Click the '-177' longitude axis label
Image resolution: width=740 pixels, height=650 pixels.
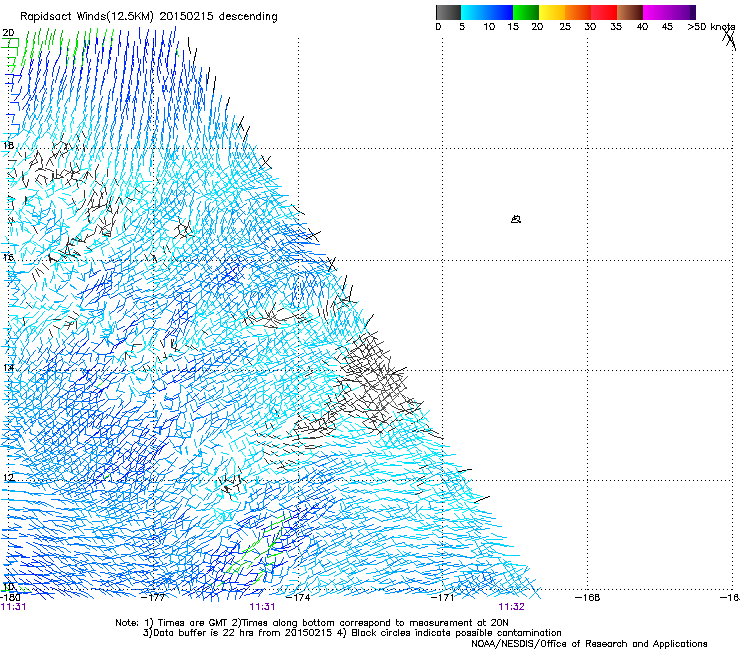coord(154,597)
